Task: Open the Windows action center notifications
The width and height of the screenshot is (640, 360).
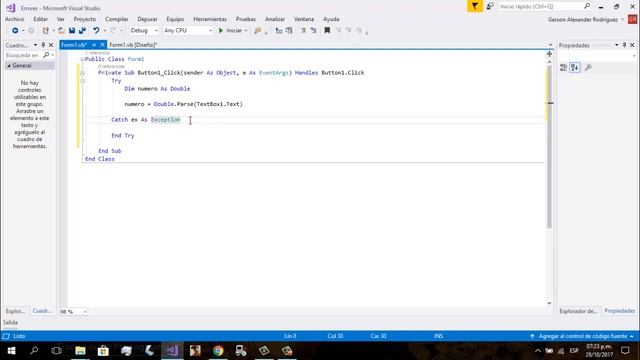Action: [x=625, y=351]
